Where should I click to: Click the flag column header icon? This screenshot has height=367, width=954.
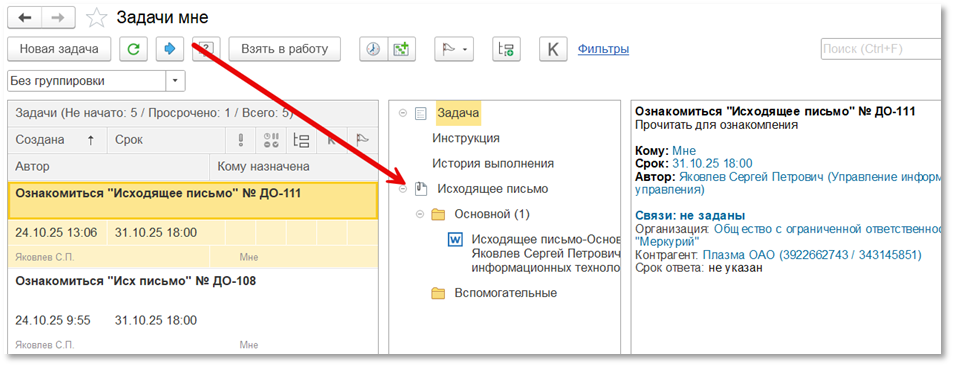pos(363,140)
